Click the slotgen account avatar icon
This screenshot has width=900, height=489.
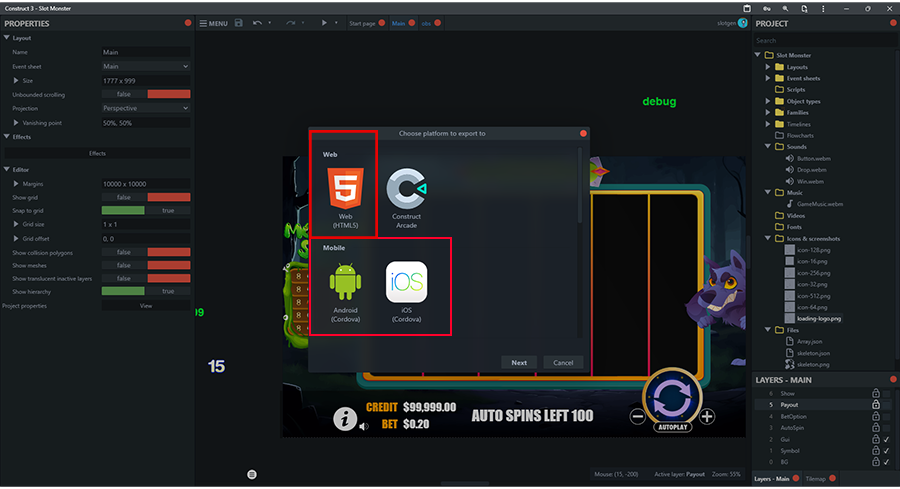coord(743,23)
